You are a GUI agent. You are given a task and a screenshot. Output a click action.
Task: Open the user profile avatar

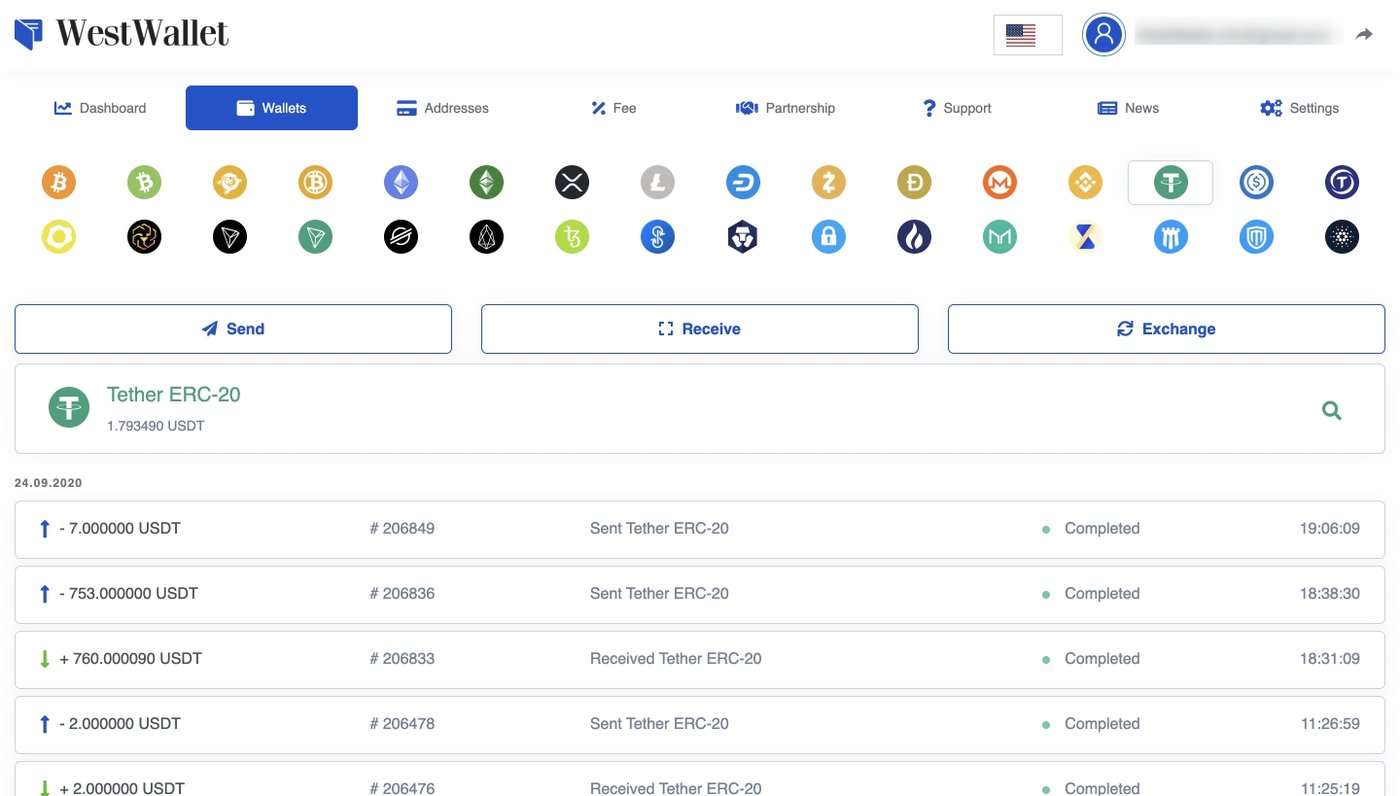point(1103,35)
